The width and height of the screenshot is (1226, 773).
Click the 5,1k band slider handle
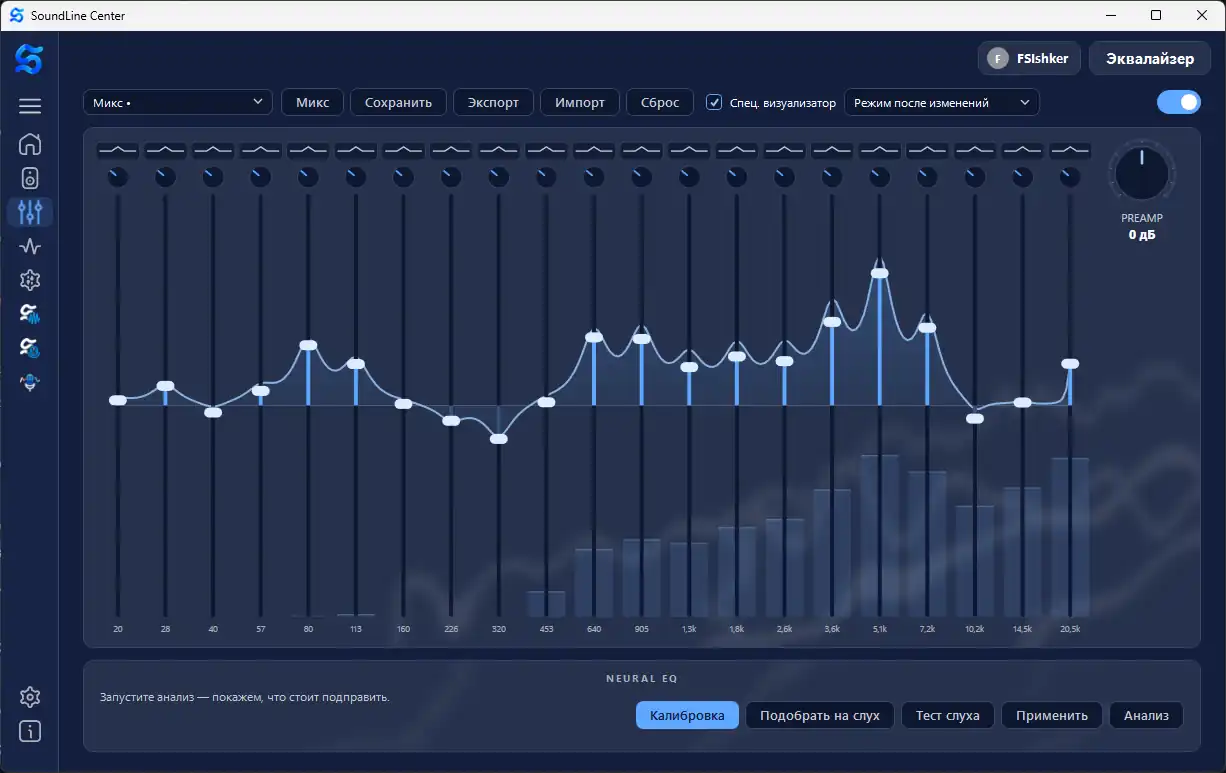pyautogui.click(x=880, y=271)
